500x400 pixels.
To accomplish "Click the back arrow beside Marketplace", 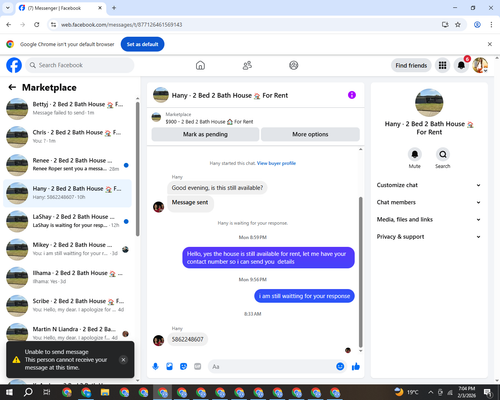I will click(12, 87).
